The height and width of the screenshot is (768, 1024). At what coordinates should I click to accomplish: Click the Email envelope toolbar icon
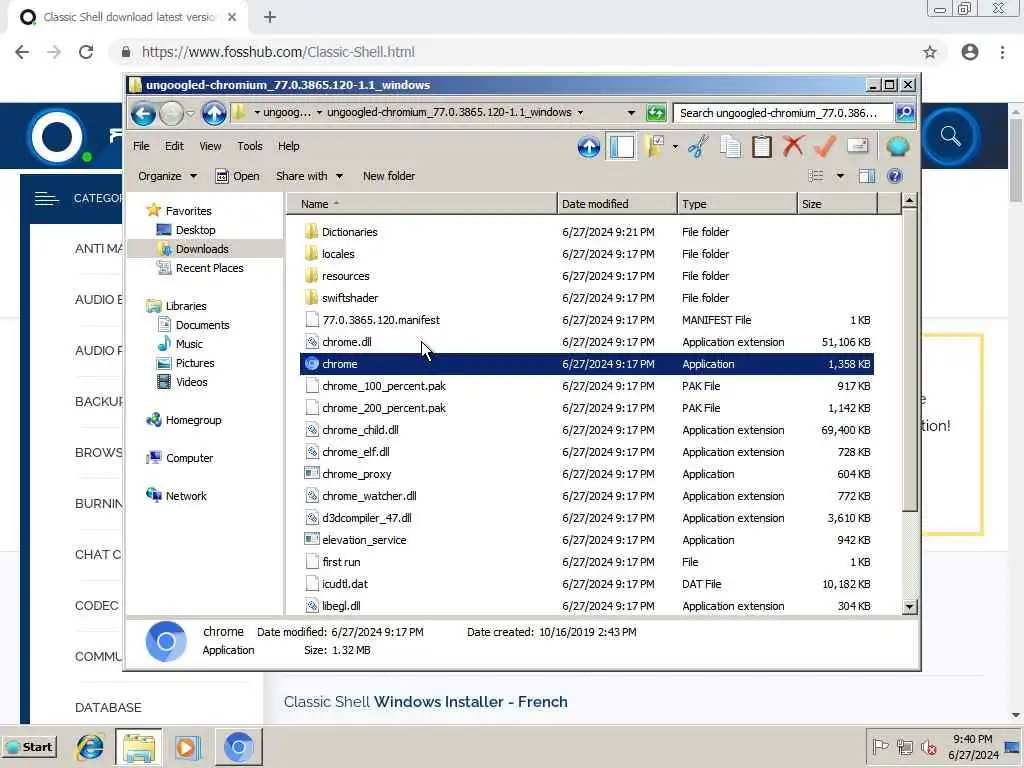pyautogui.click(x=857, y=146)
